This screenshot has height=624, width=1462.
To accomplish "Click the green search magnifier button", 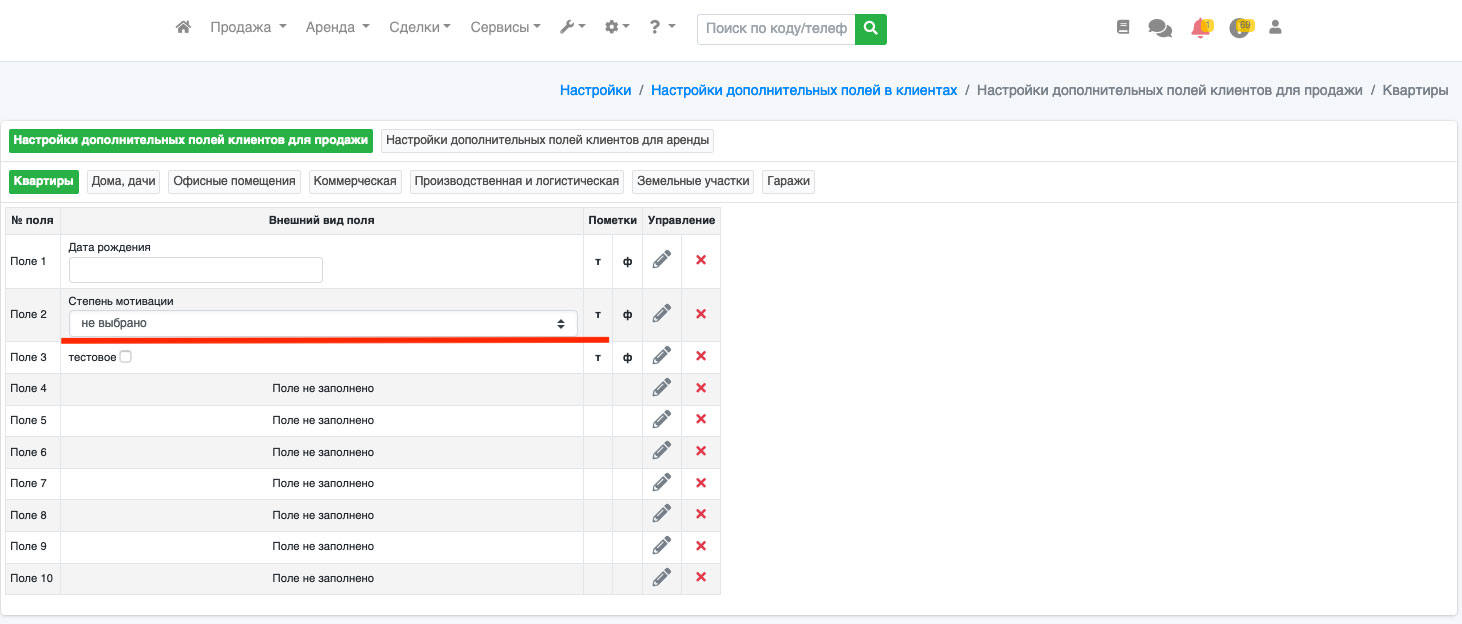I will (x=871, y=28).
